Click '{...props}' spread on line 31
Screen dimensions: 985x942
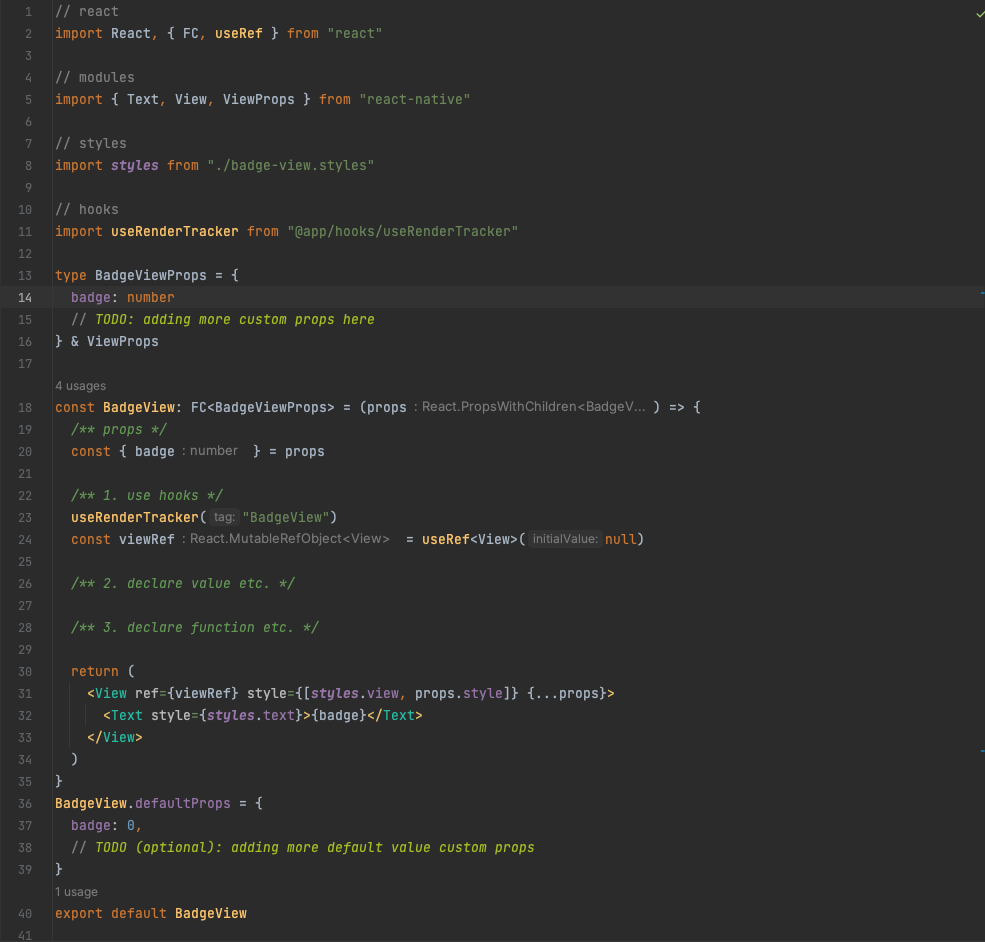coord(567,693)
